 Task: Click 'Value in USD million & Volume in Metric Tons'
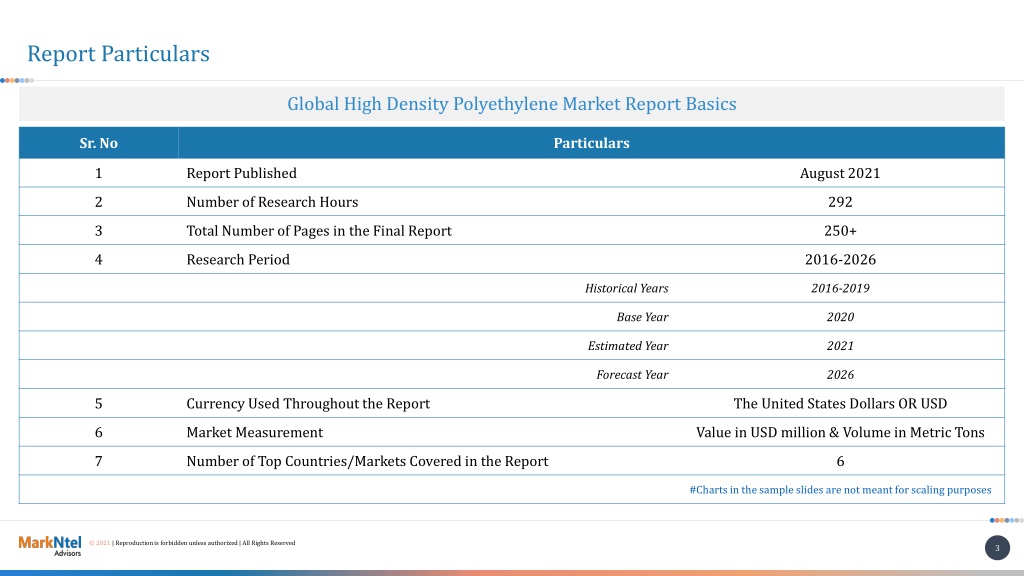coord(840,432)
